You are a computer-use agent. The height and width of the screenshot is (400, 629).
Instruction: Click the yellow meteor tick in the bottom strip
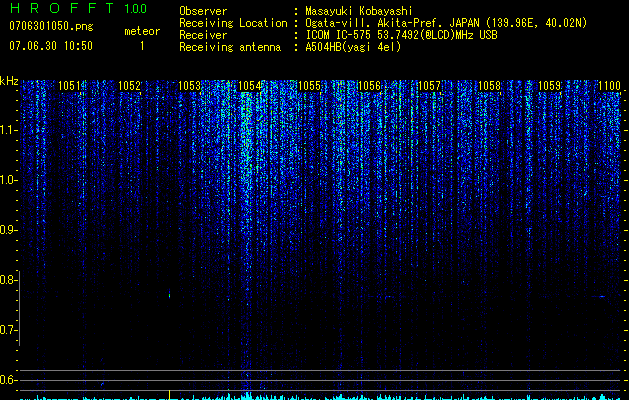(x=169, y=394)
